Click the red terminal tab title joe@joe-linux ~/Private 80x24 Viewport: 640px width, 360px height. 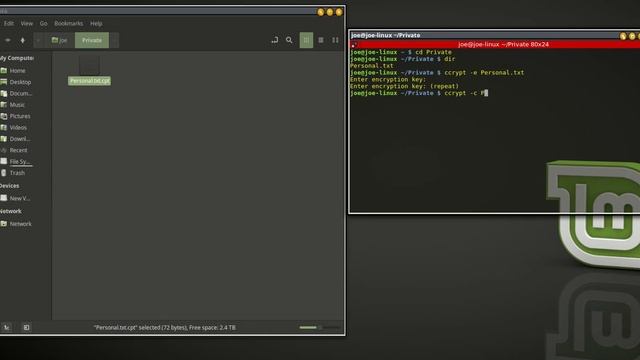503,44
